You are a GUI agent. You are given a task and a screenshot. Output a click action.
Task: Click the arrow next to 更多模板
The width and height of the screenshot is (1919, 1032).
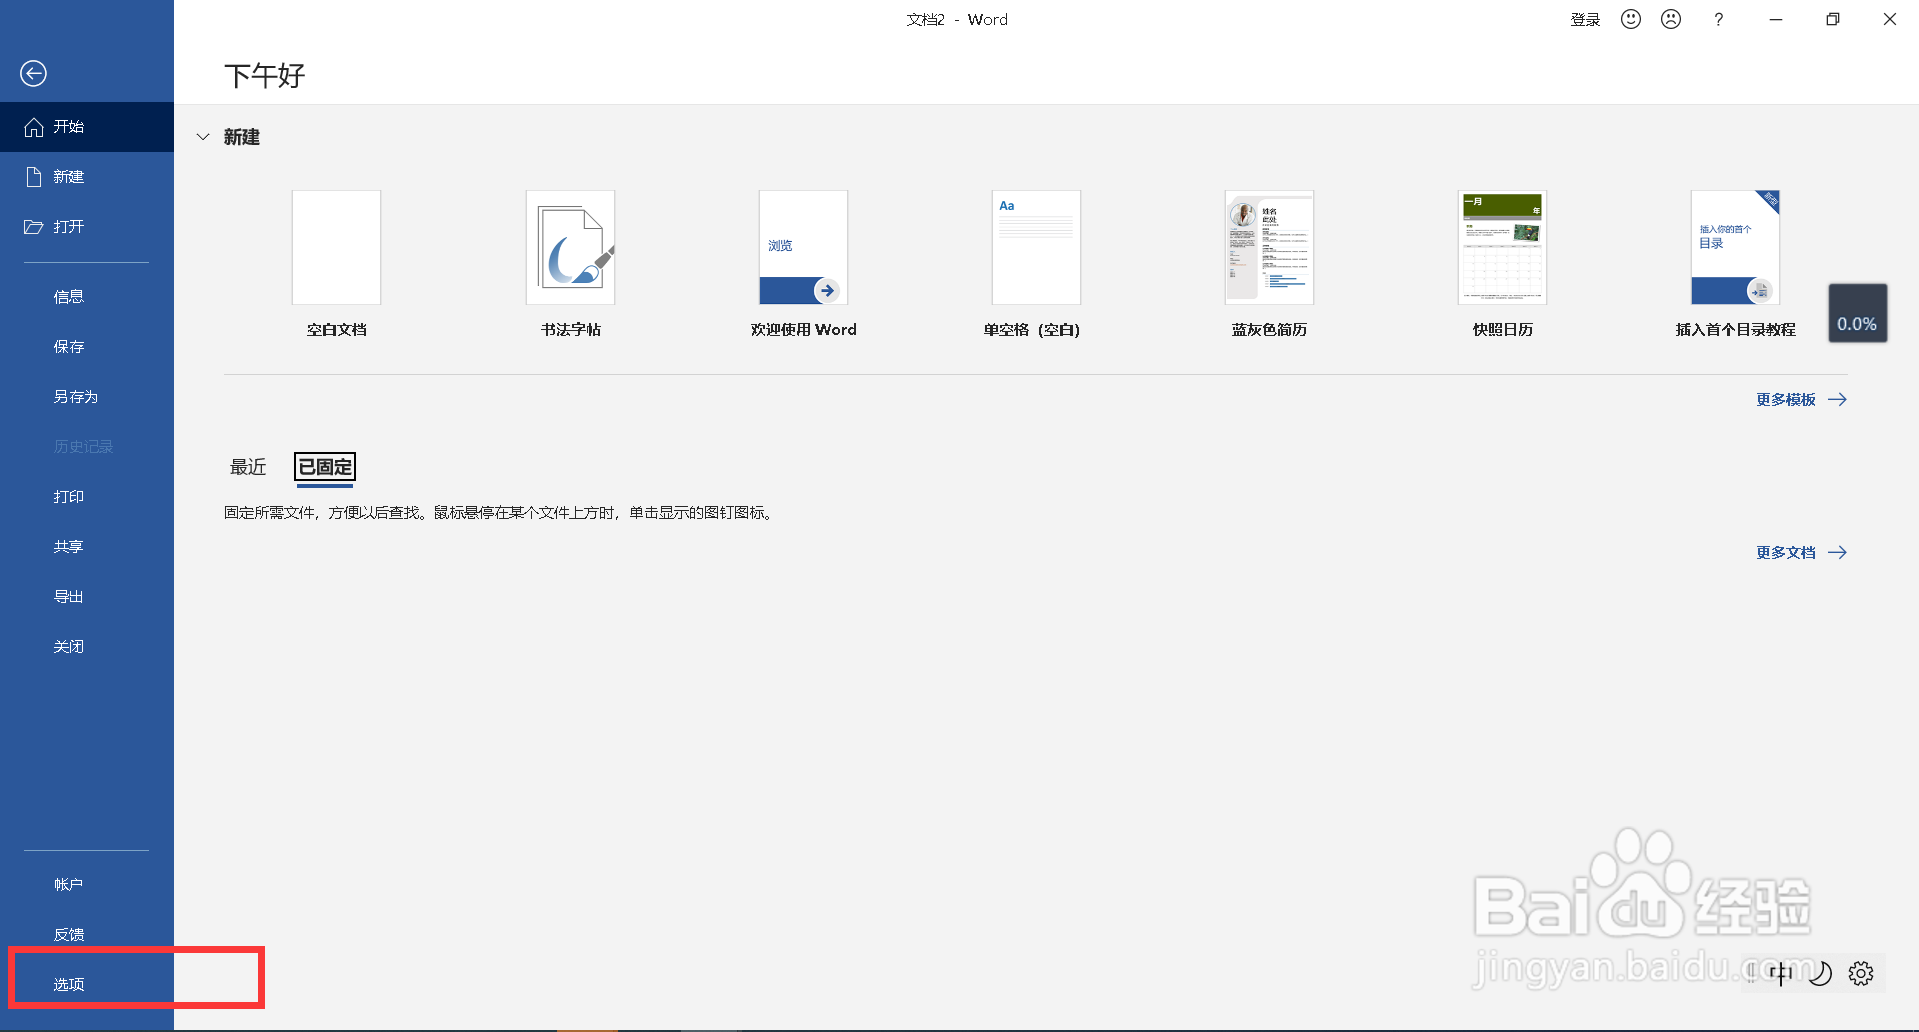pos(1837,400)
